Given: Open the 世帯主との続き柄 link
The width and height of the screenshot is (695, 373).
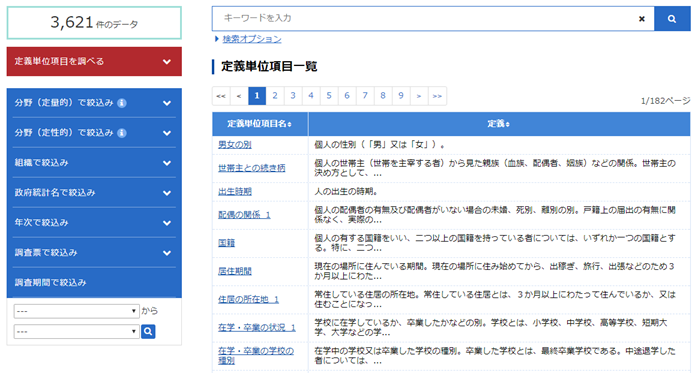Looking at the screenshot, I should click(x=252, y=168).
